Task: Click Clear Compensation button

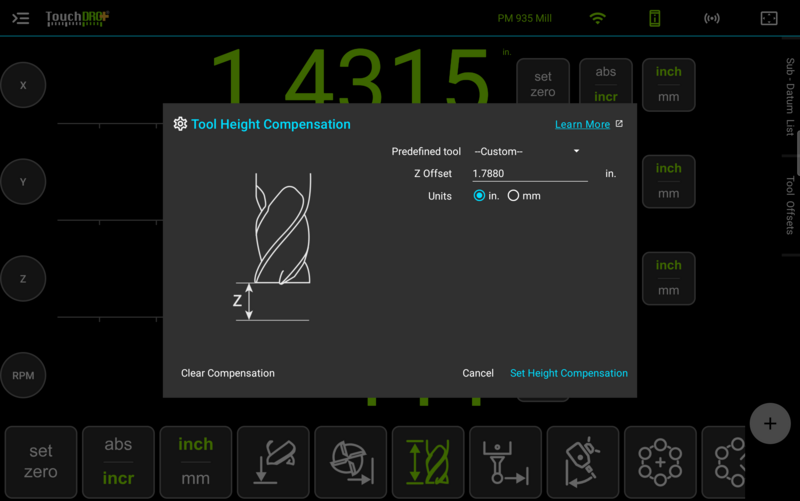Action: (228, 373)
